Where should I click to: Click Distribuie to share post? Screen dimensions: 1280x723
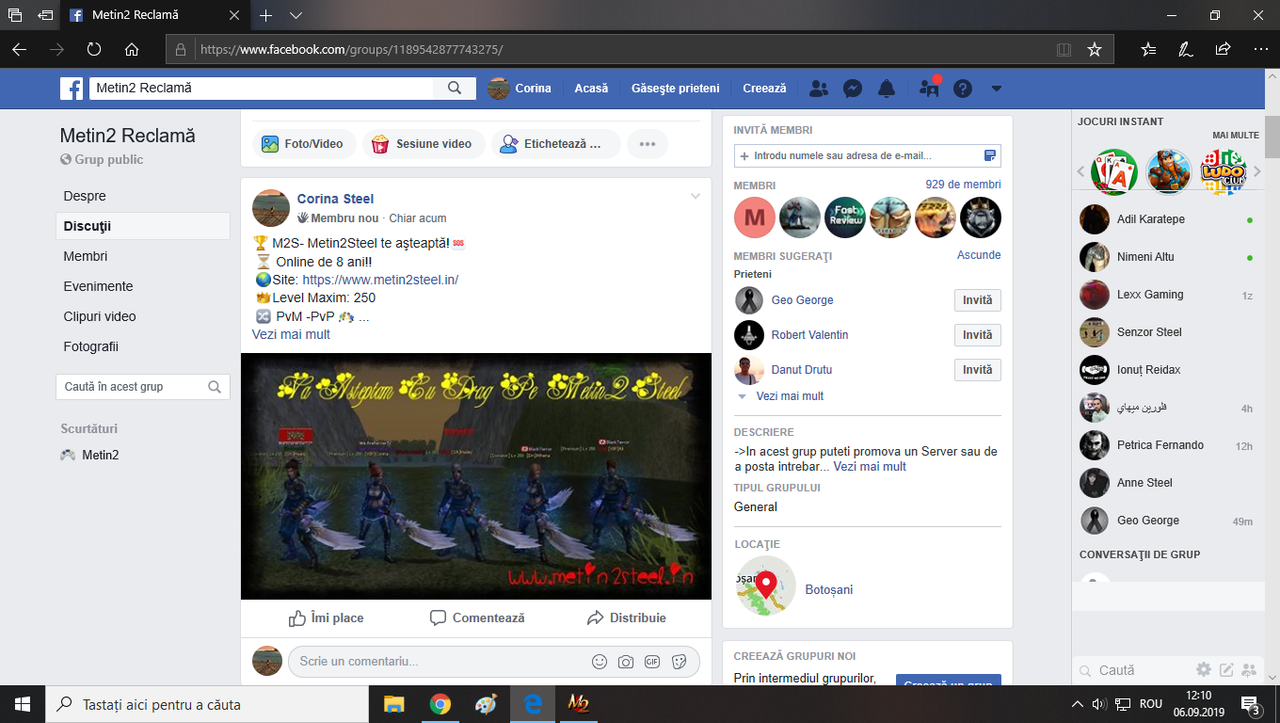coord(627,618)
